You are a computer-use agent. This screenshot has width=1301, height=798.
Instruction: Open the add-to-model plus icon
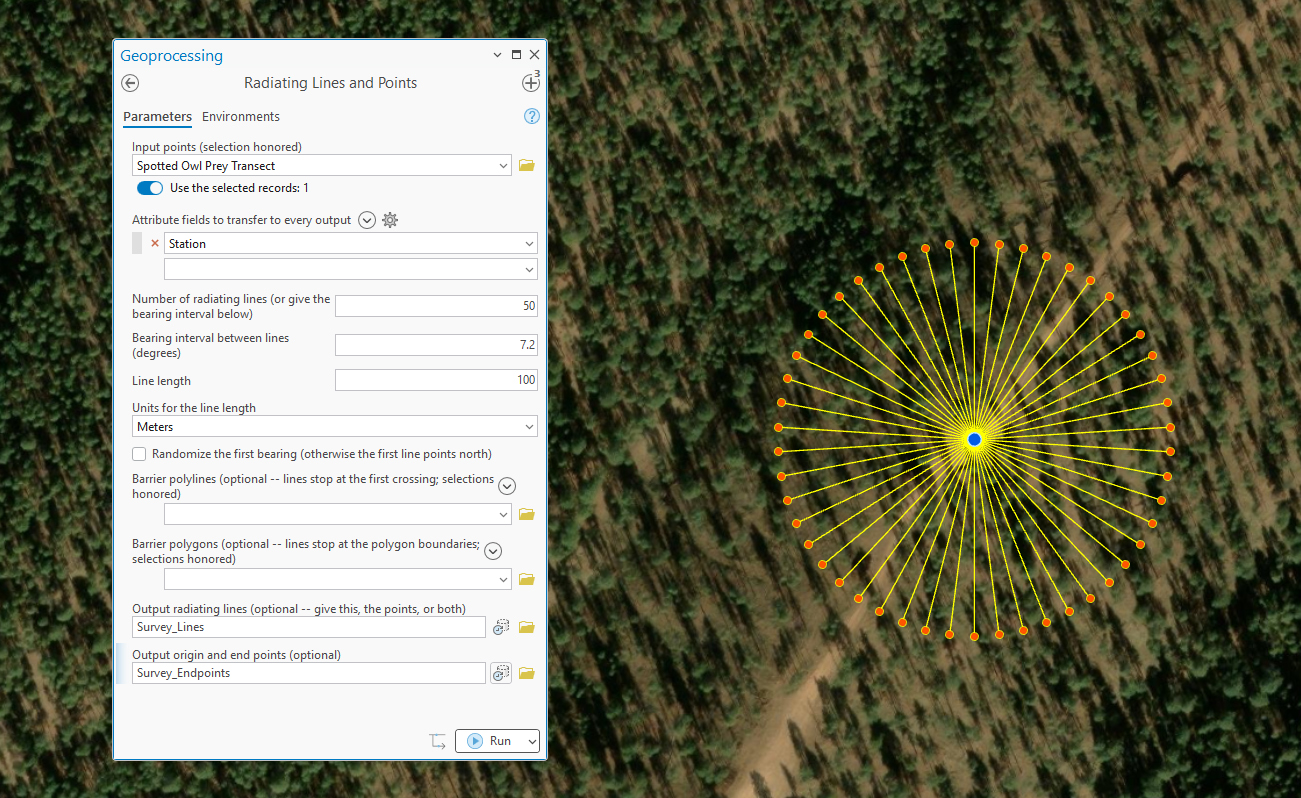530,84
